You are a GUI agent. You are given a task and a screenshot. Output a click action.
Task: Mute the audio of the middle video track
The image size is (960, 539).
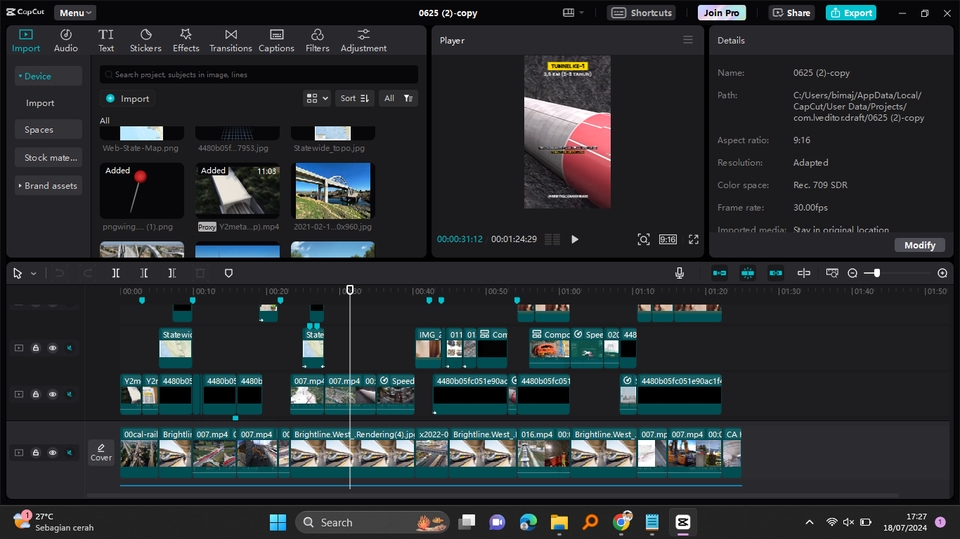click(70, 394)
